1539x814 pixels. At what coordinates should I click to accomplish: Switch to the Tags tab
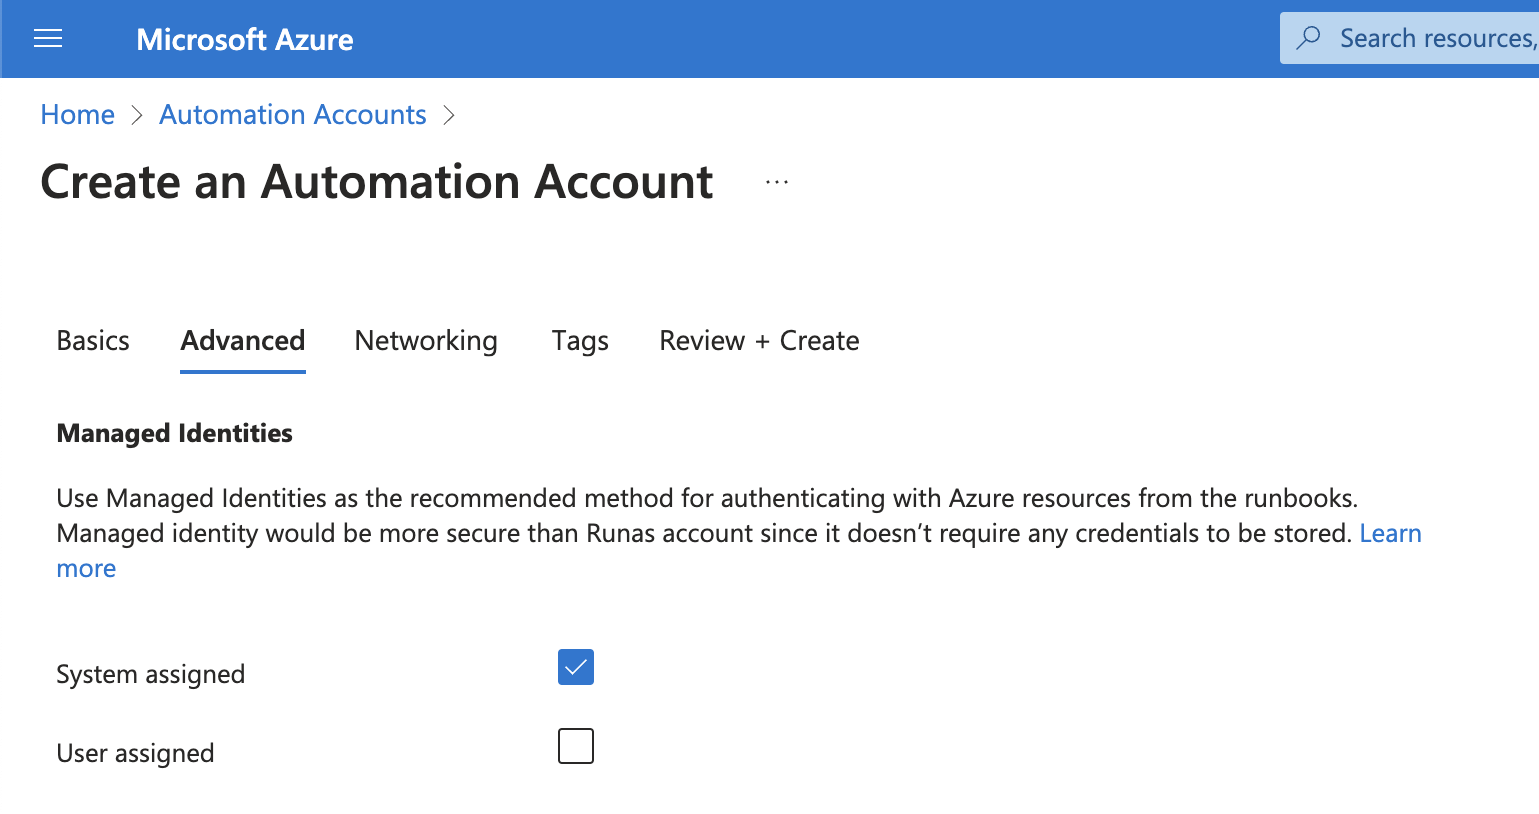click(x=580, y=341)
